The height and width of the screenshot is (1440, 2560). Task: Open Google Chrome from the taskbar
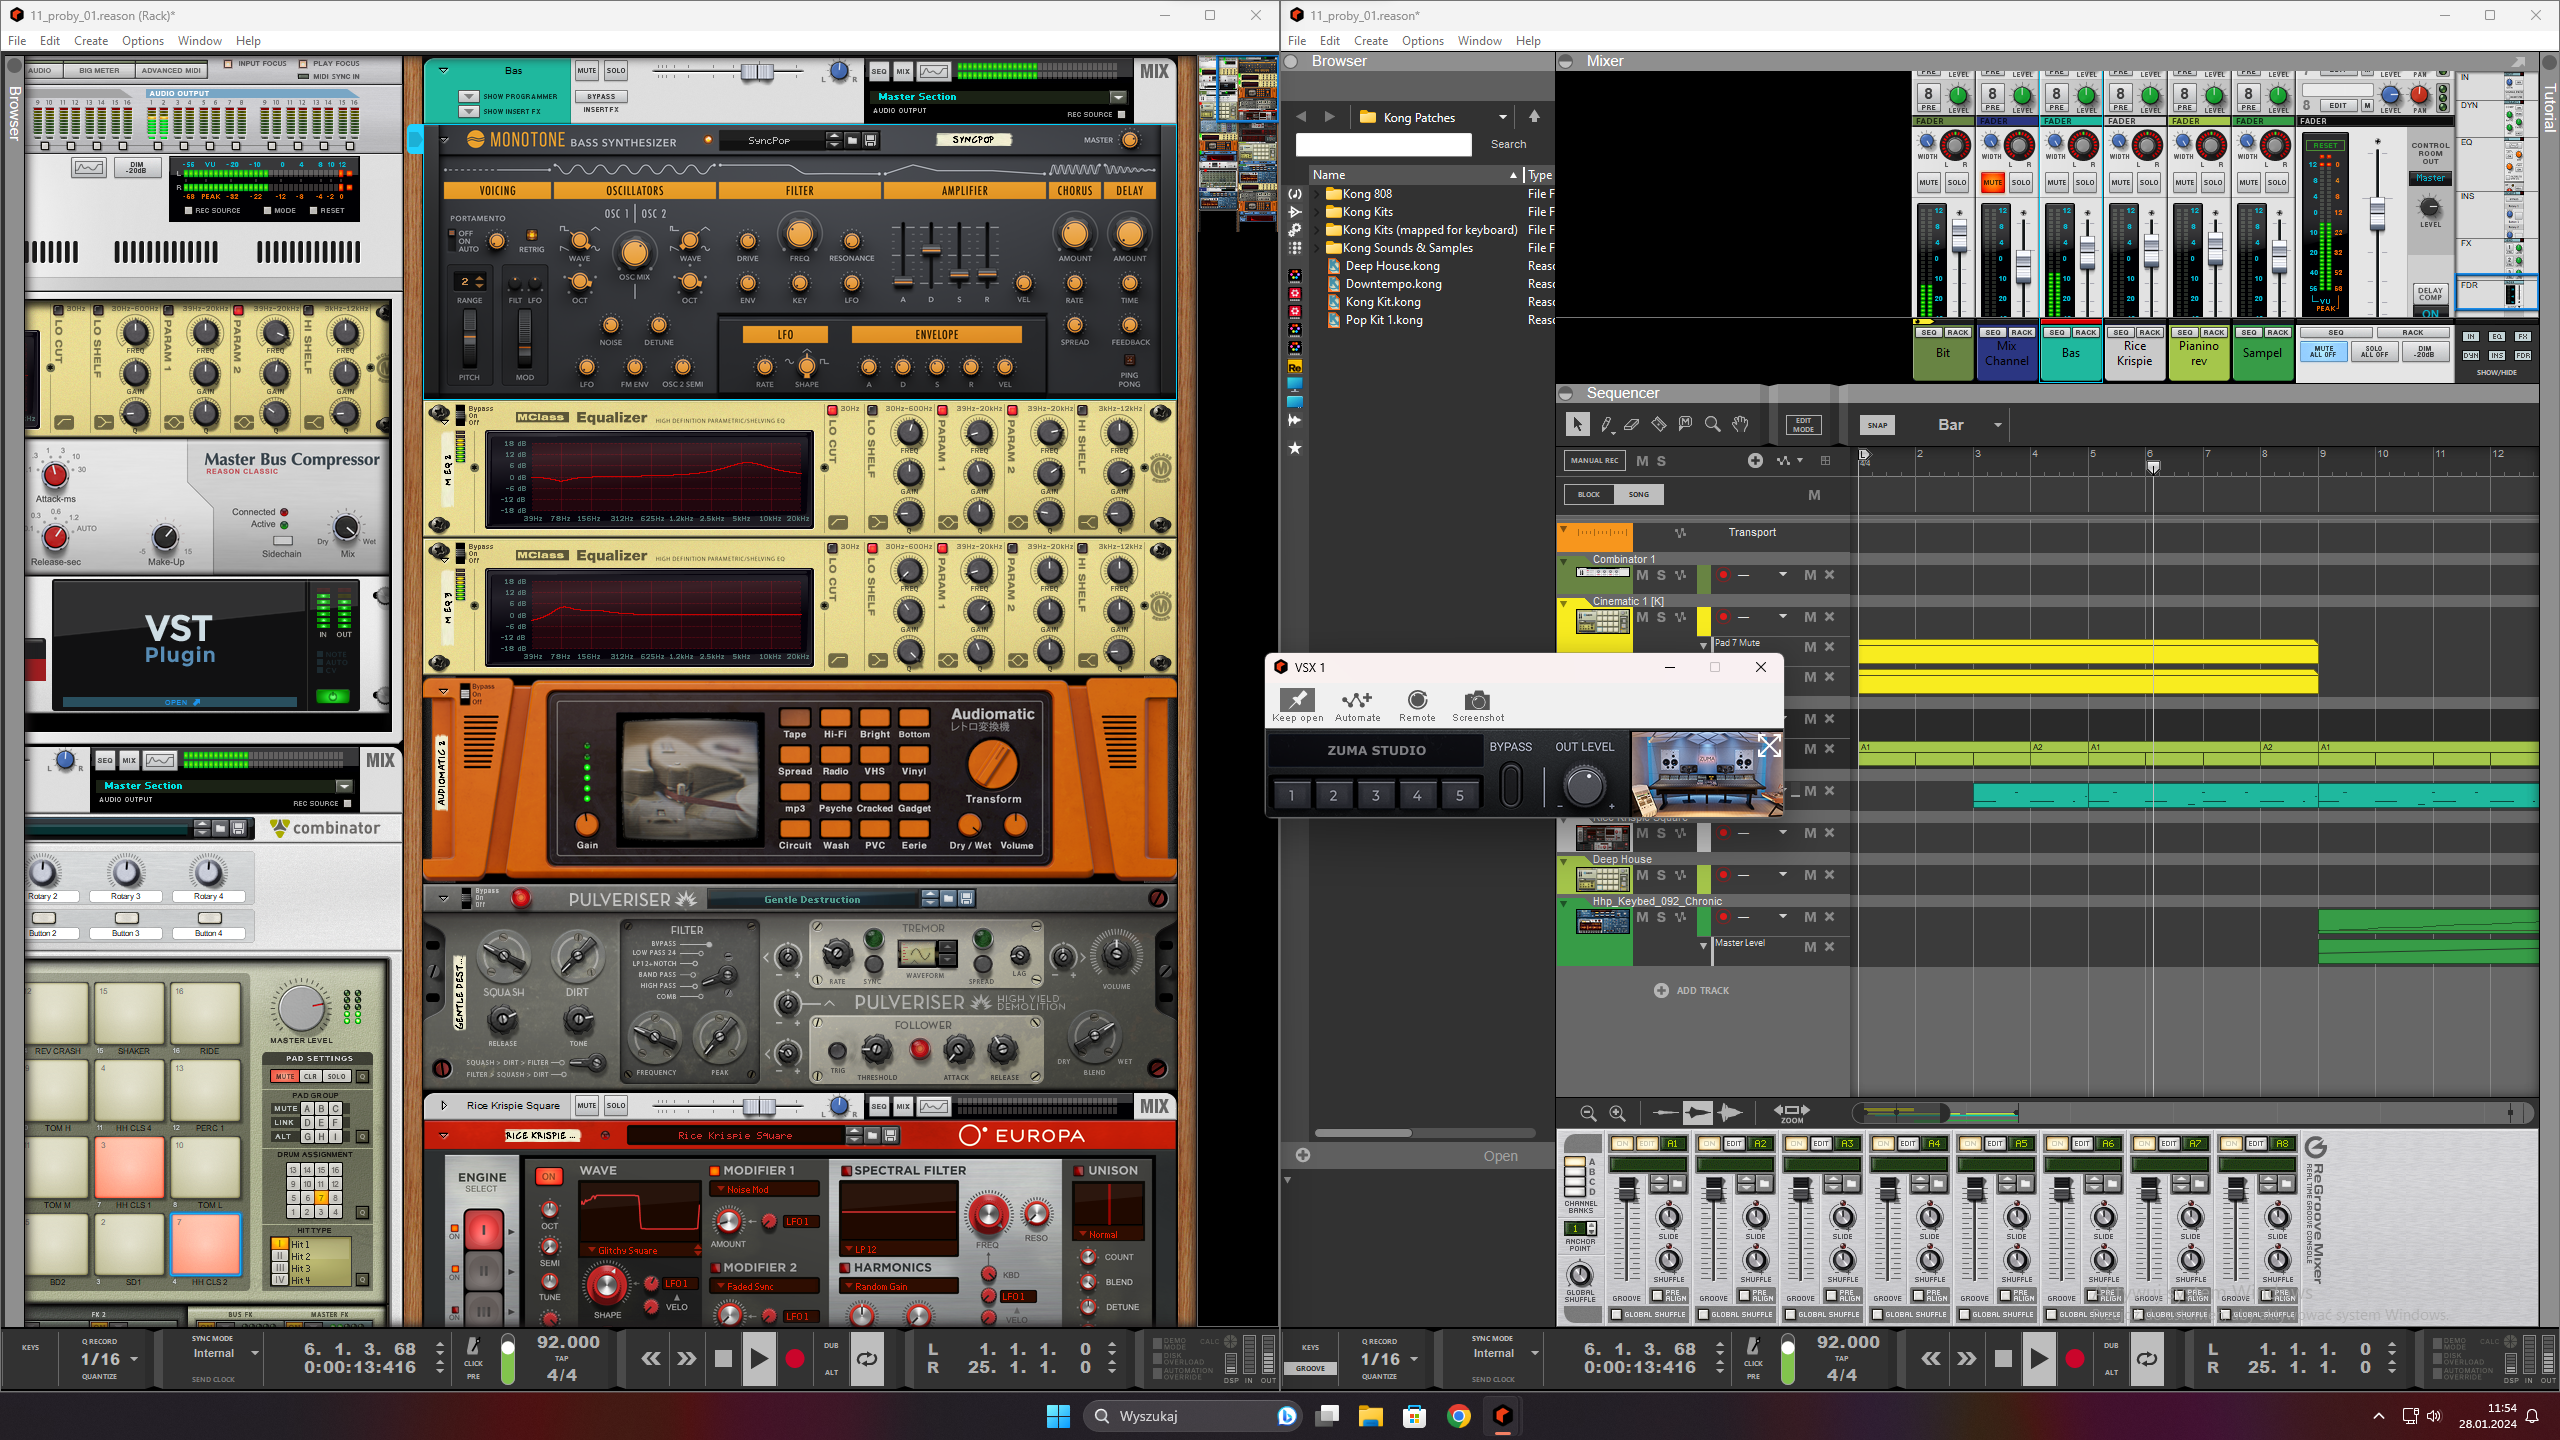1458,1415
